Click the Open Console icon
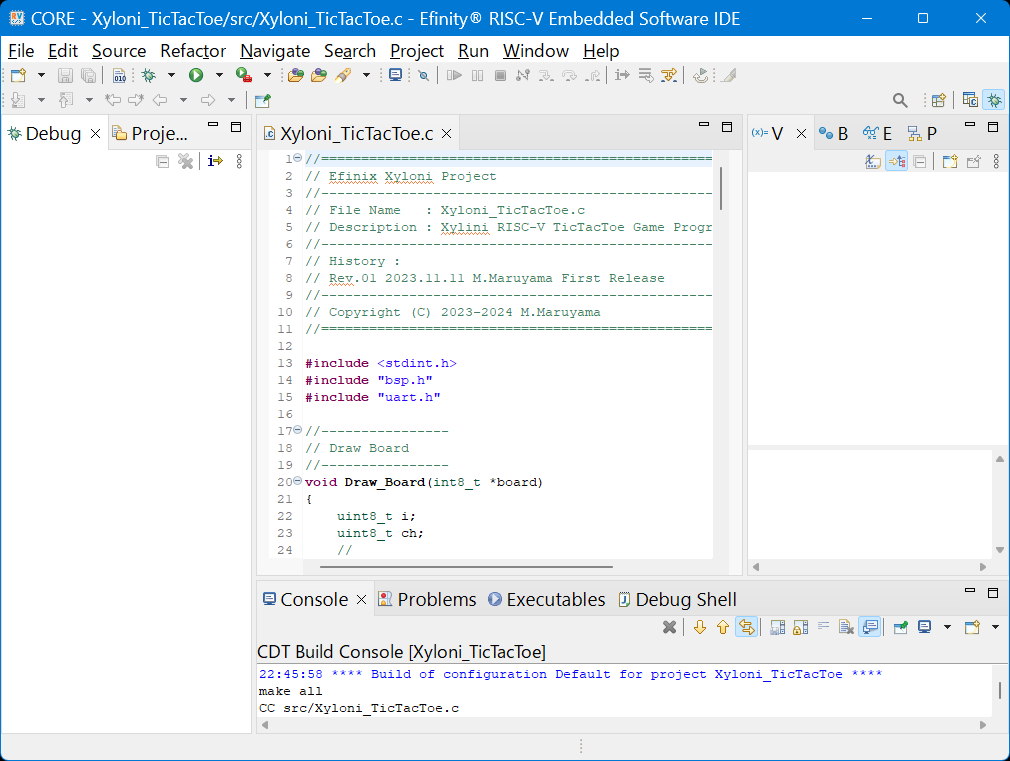Viewport: 1010px width, 761px height. tap(970, 627)
